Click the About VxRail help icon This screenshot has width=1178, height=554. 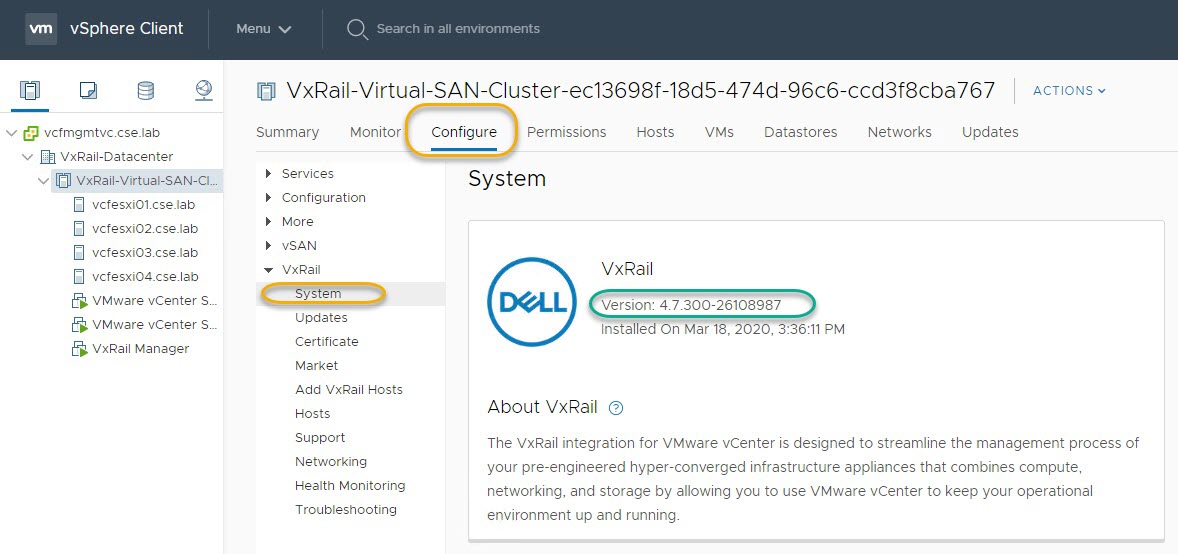pyautogui.click(x=616, y=407)
